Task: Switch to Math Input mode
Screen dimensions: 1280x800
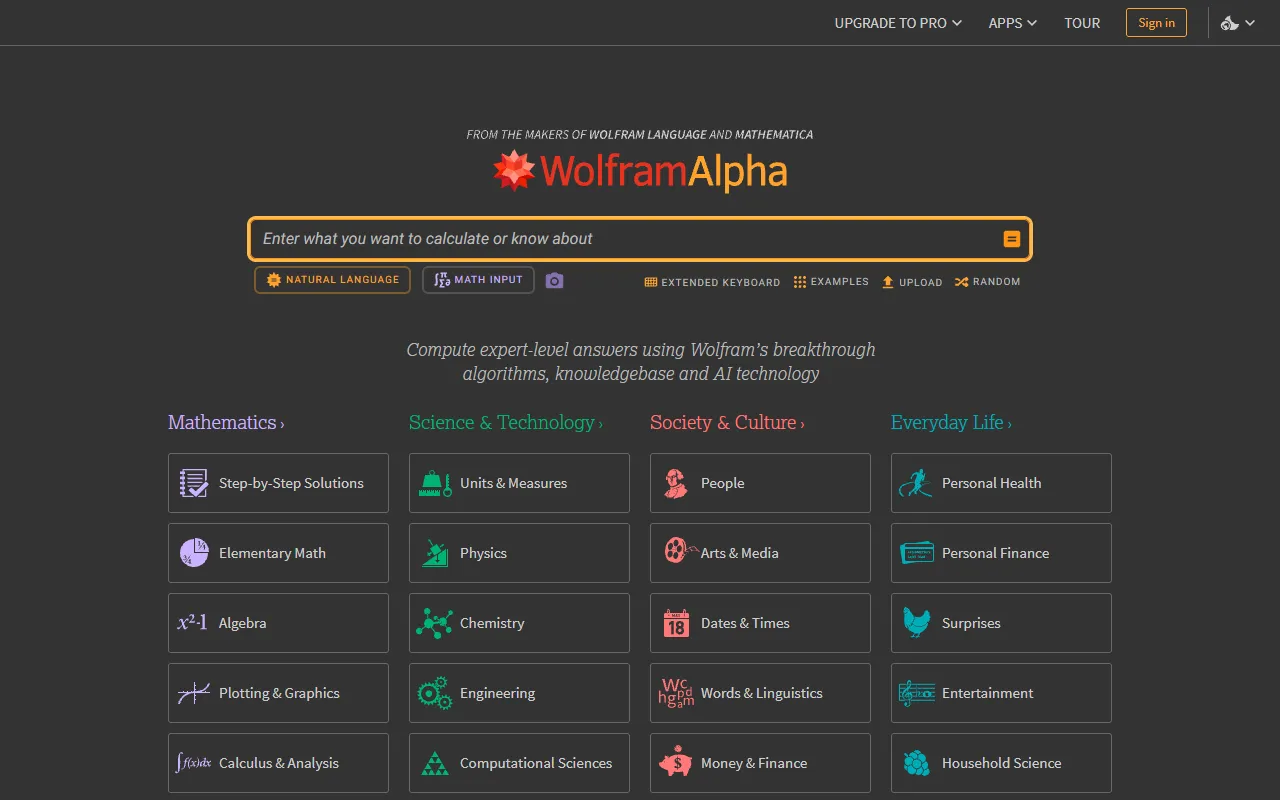Action: 478,280
